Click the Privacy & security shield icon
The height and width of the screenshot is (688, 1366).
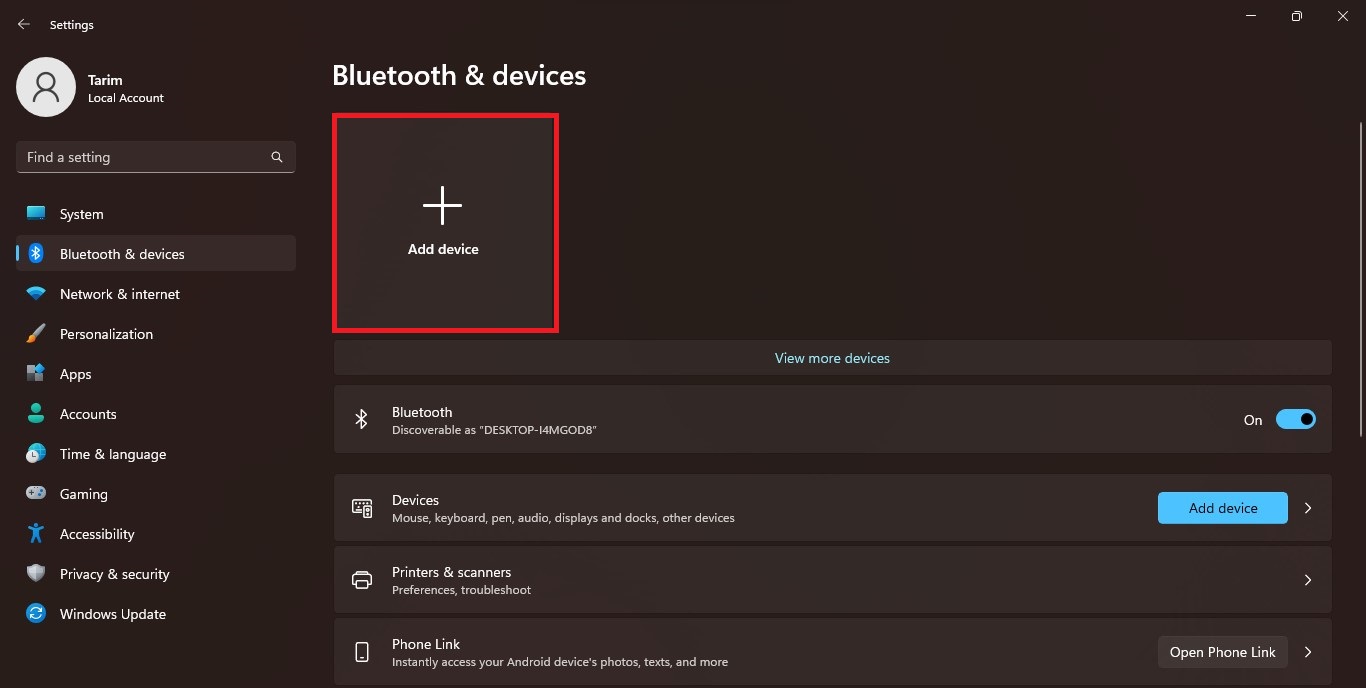pos(36,573)
